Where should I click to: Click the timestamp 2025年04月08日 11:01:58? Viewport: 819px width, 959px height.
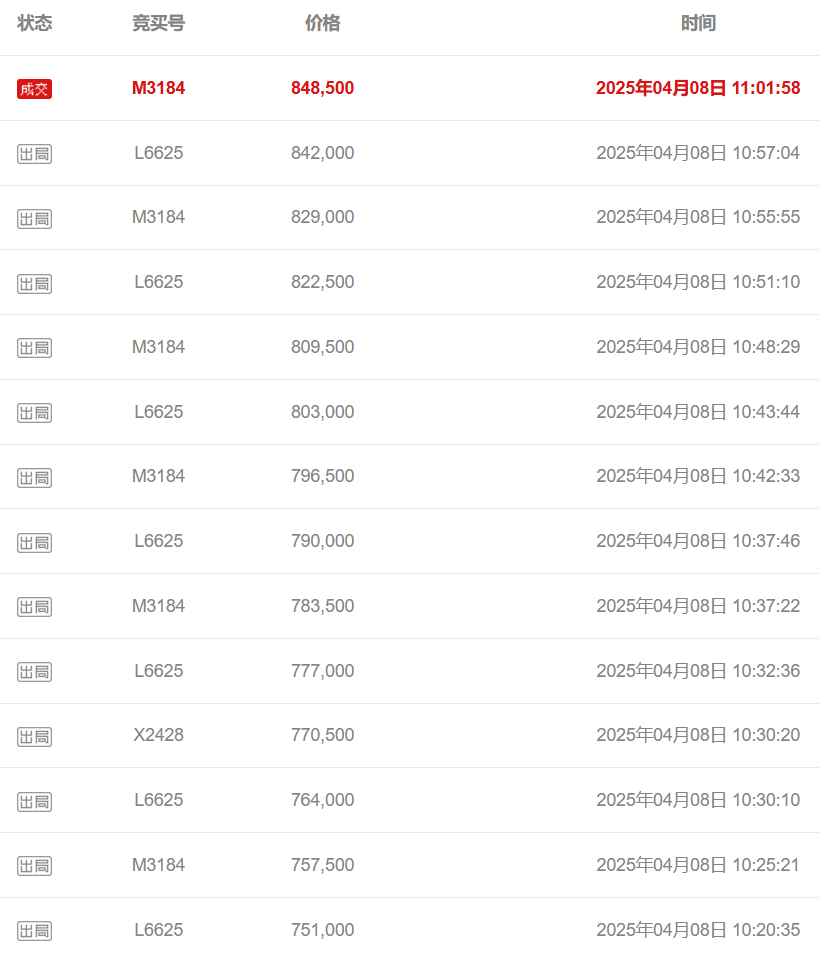(697, 88)
